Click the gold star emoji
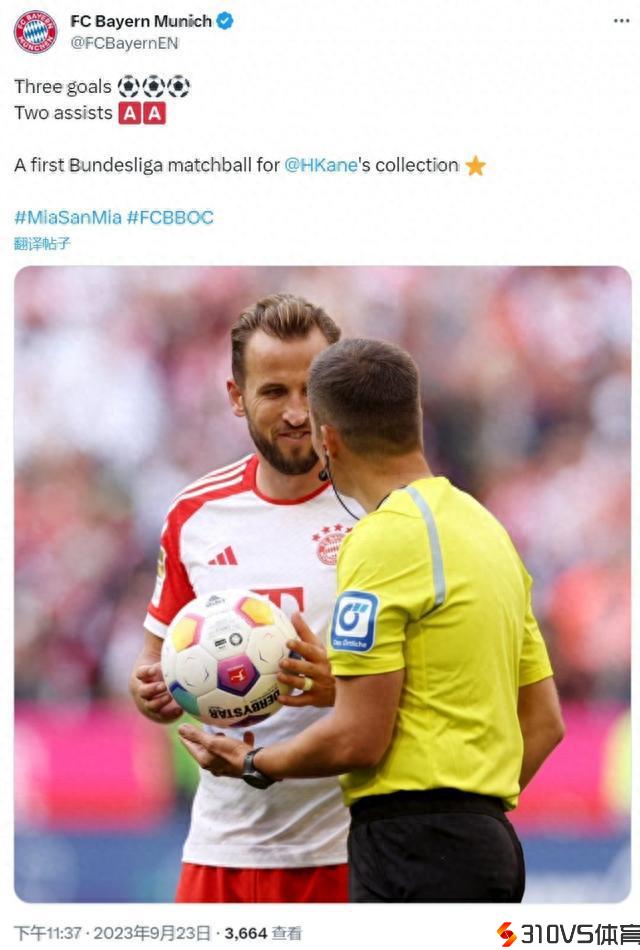 click(x=475, y=165)
